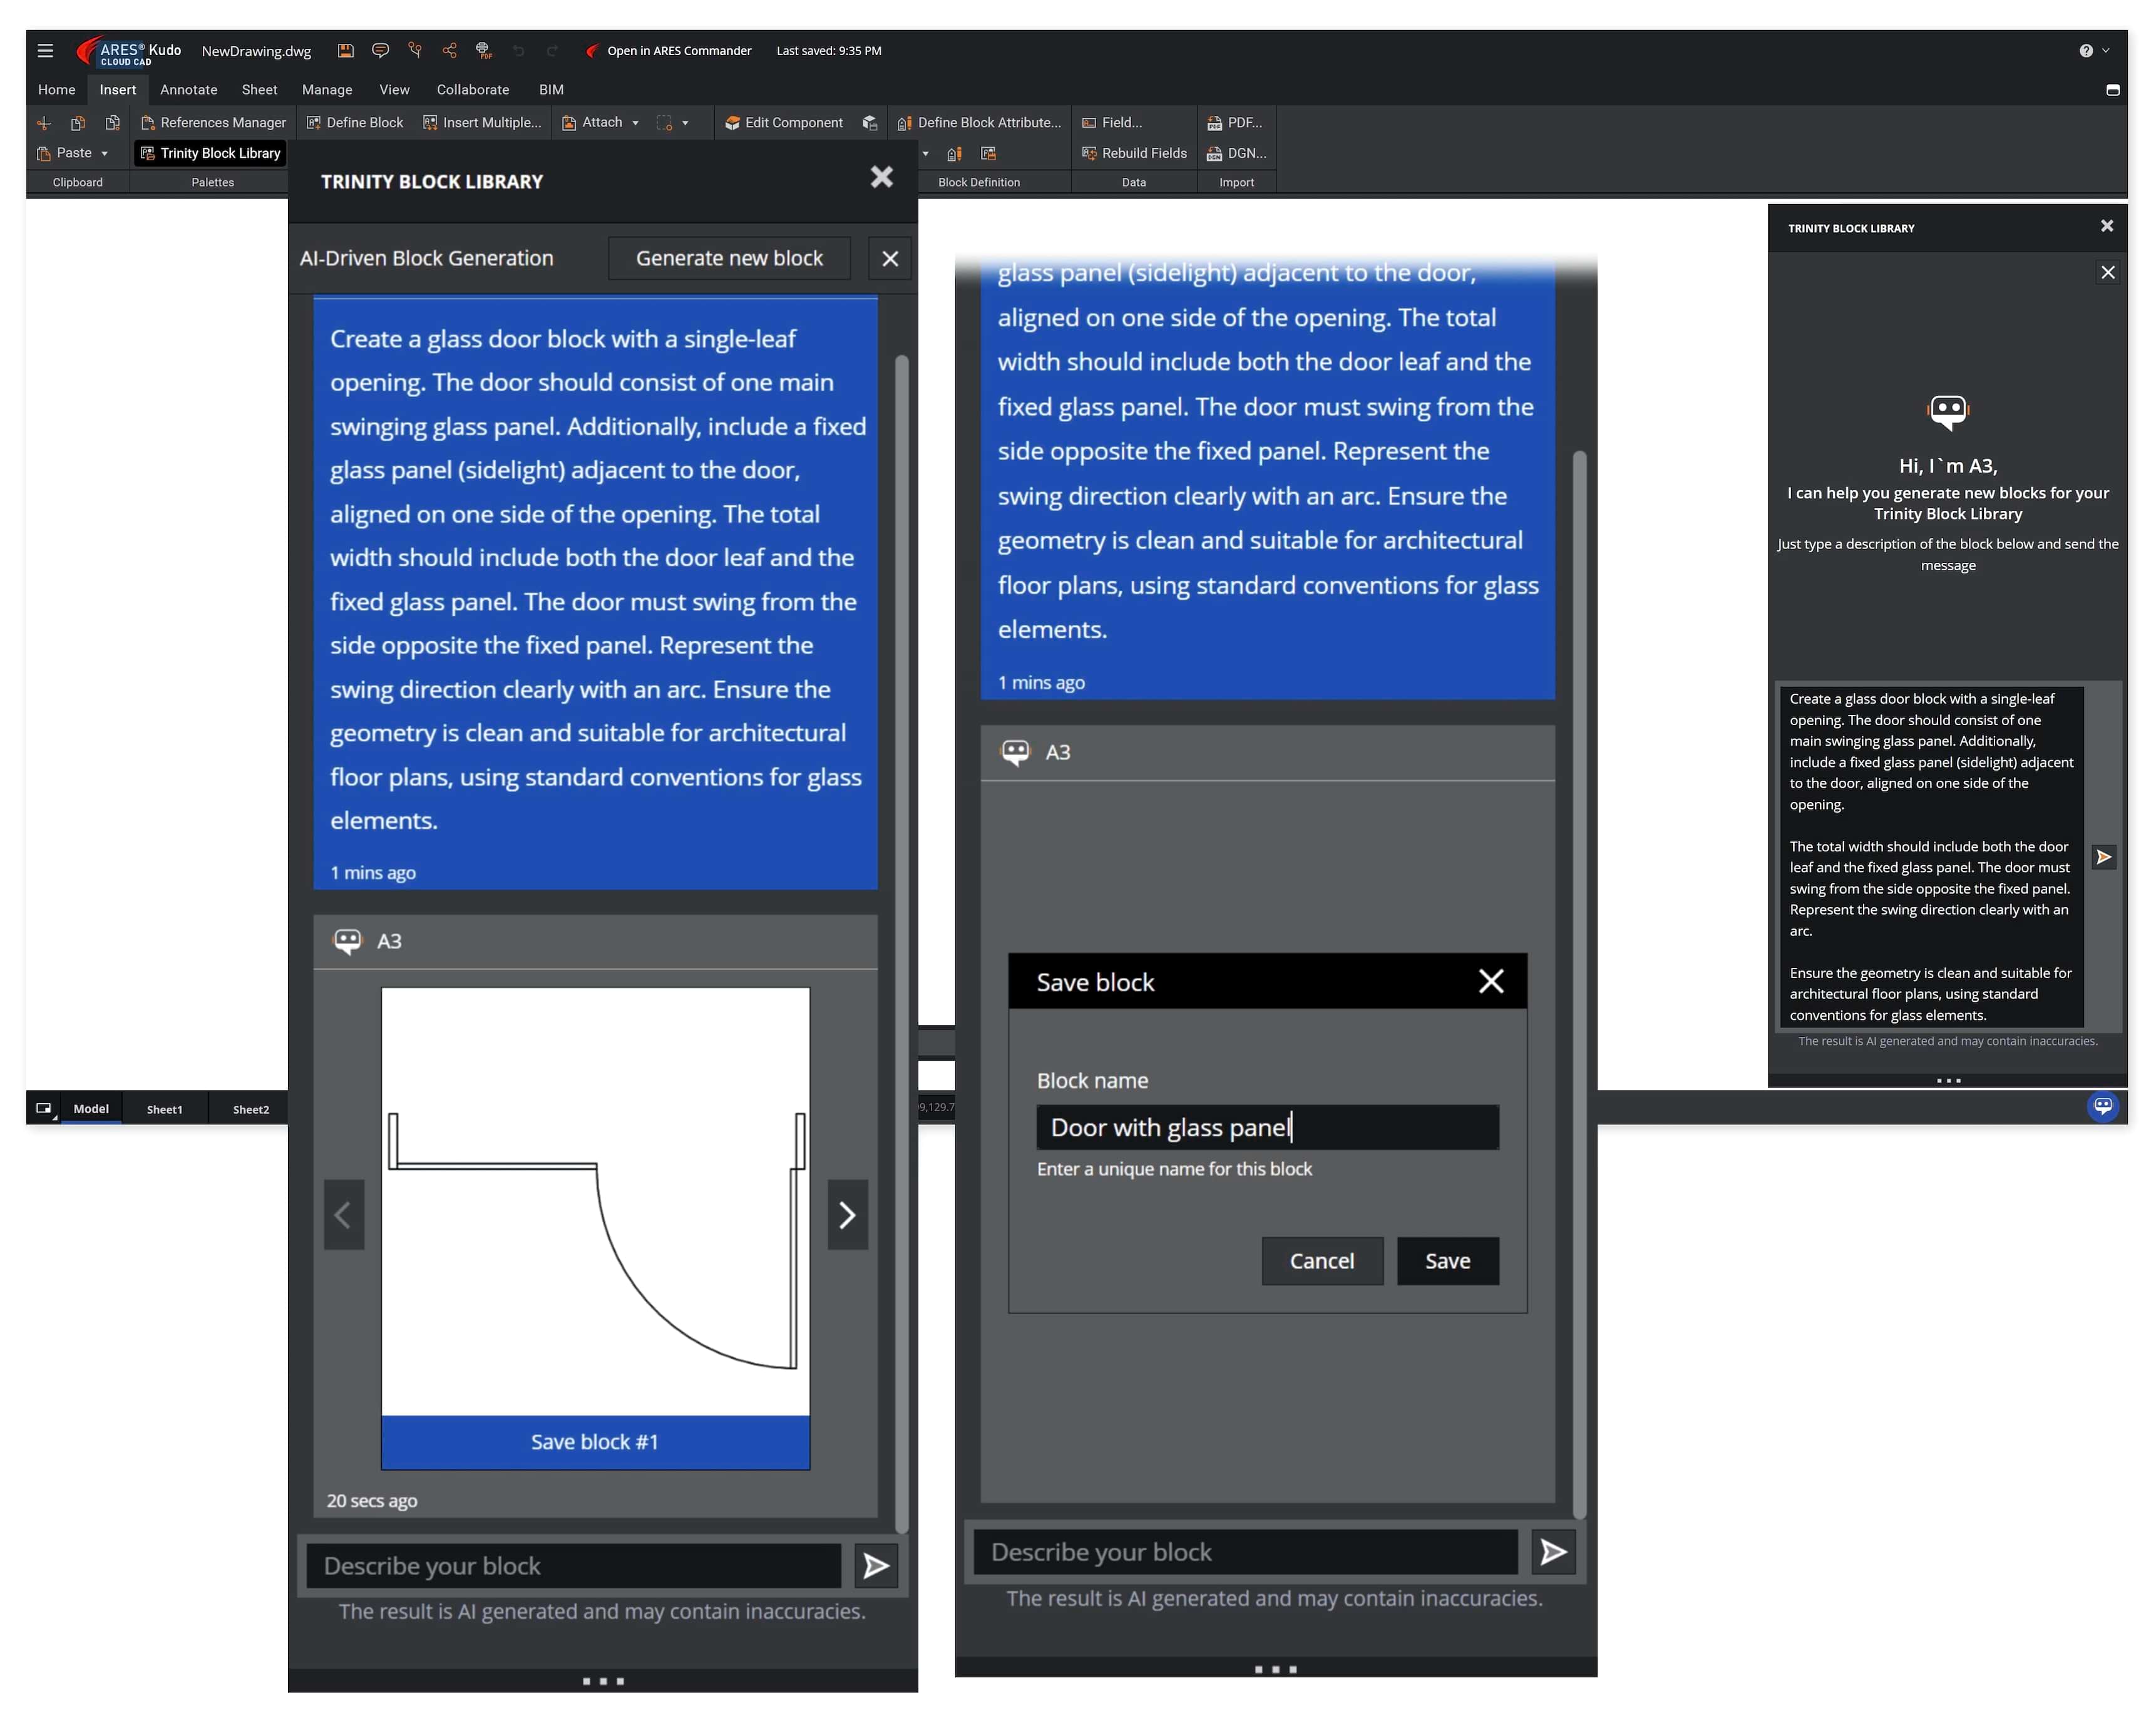Open the hamburger main menu
Screen dimensions: 2156x1723
[x=45, y=51]
